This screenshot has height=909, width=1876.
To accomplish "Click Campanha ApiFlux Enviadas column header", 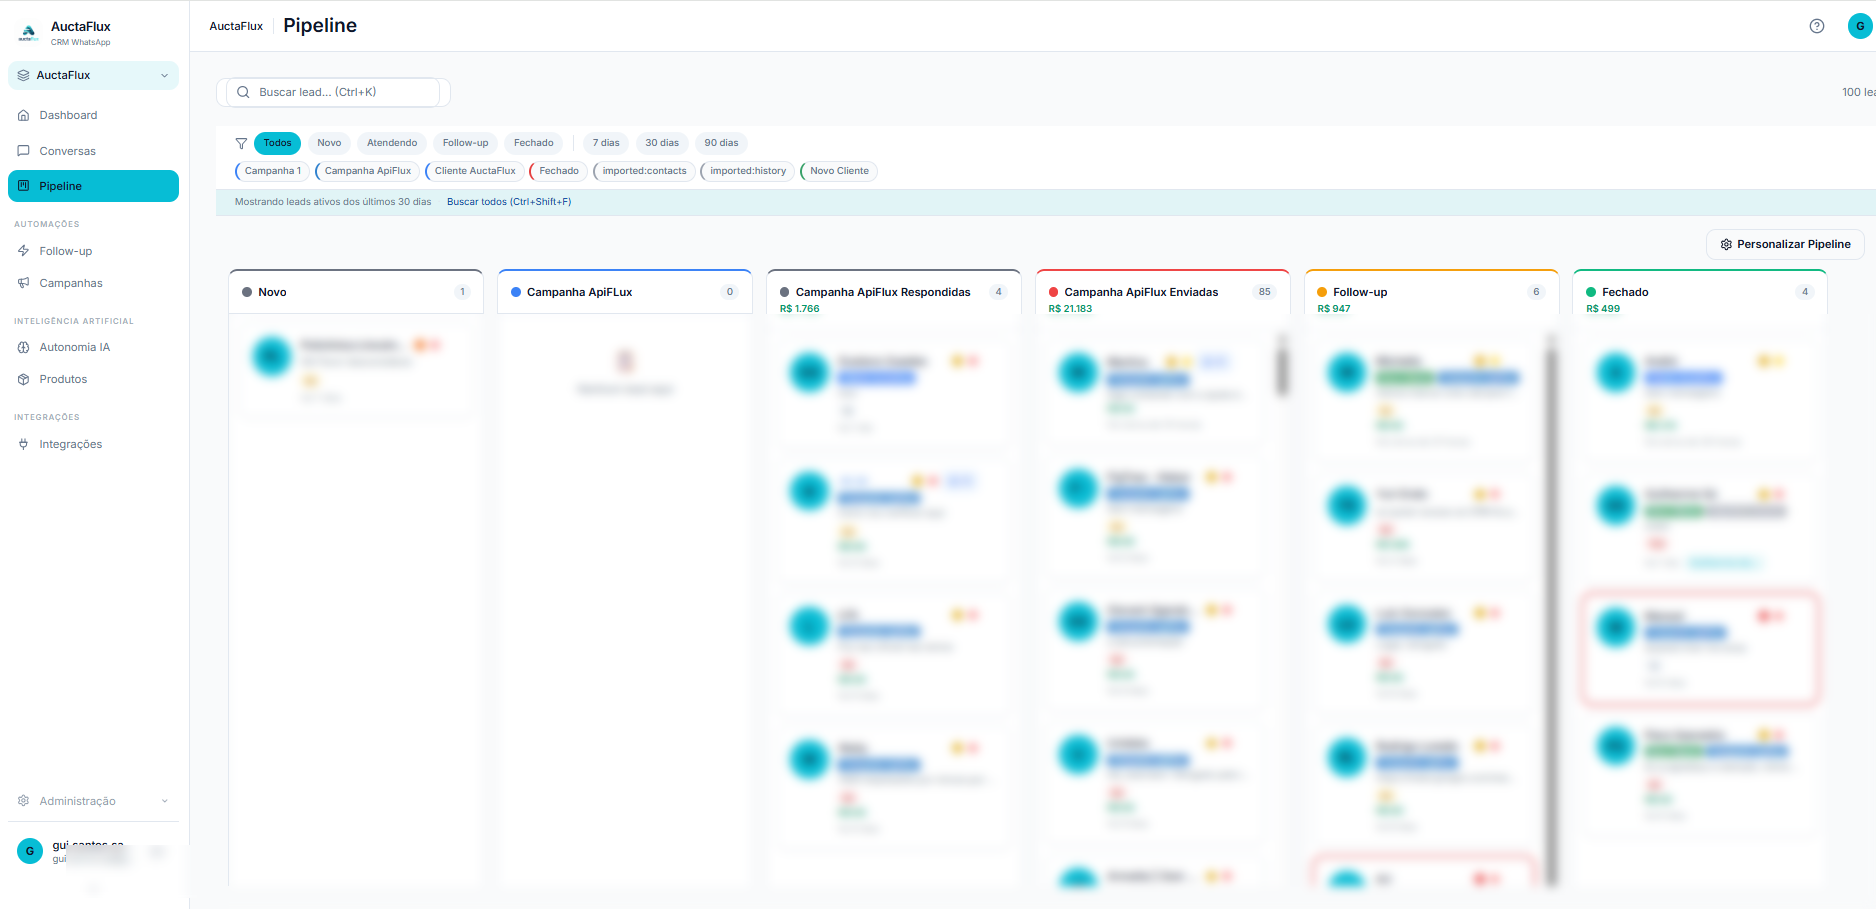I will pos(1163,293).
